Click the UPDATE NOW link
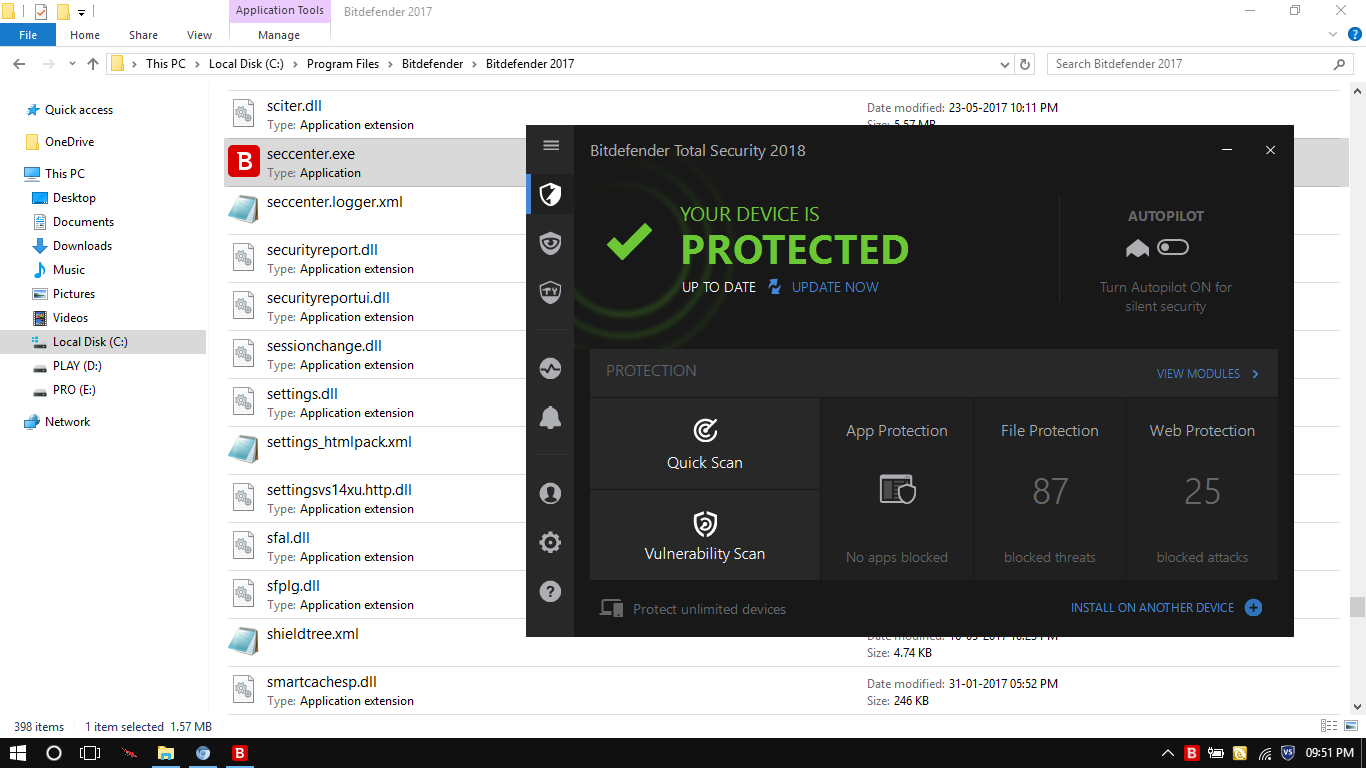 (835, 287)
